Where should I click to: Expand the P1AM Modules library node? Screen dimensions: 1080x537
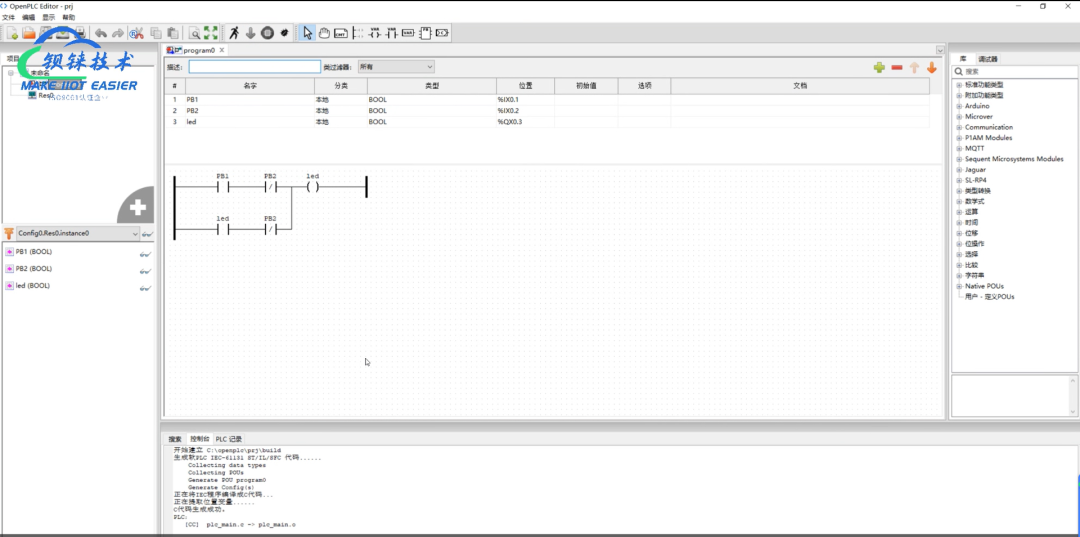click(x=959, y=138)
